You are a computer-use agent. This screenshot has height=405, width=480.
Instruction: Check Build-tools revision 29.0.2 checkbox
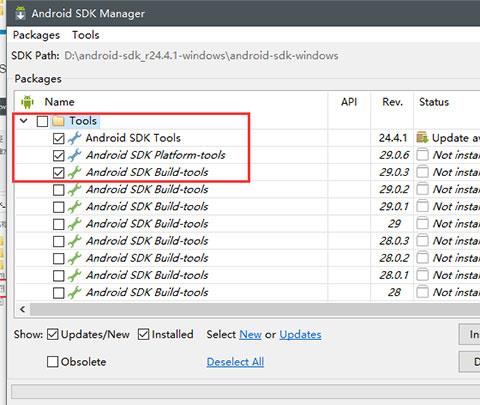click(59, 190)
